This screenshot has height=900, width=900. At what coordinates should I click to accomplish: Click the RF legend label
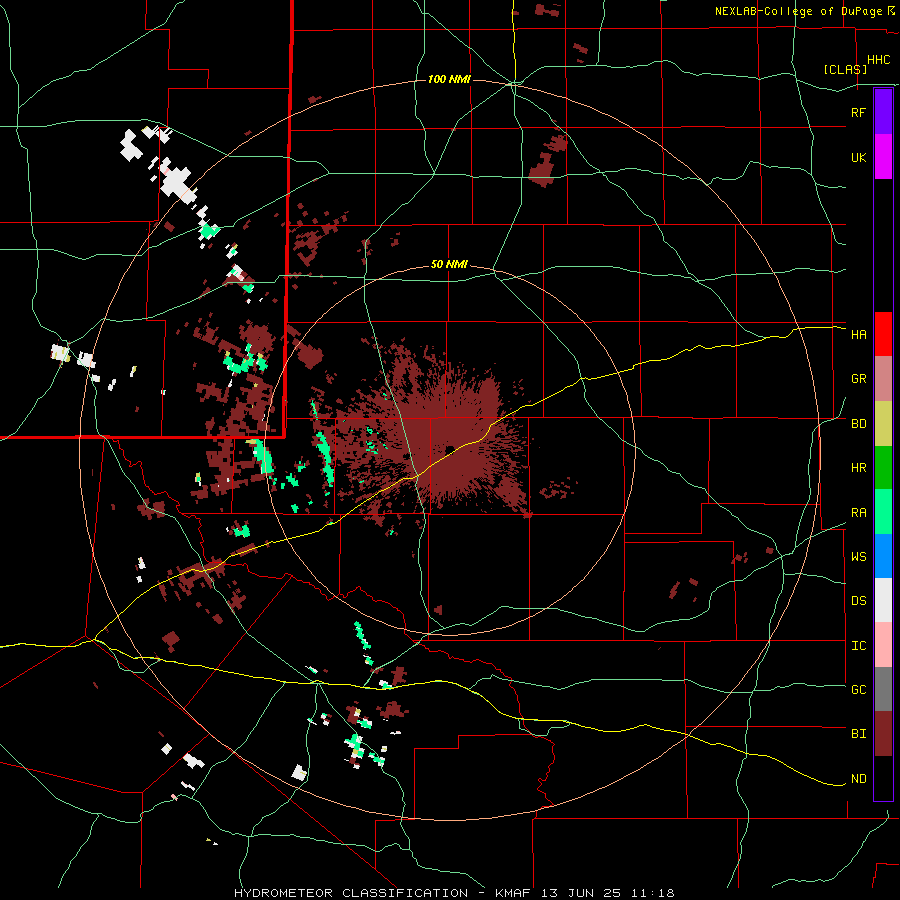point(858,112)
